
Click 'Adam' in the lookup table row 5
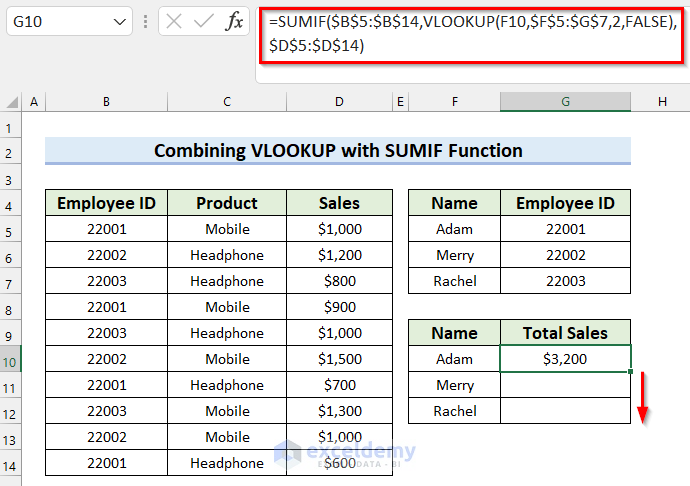click(455, 229)
